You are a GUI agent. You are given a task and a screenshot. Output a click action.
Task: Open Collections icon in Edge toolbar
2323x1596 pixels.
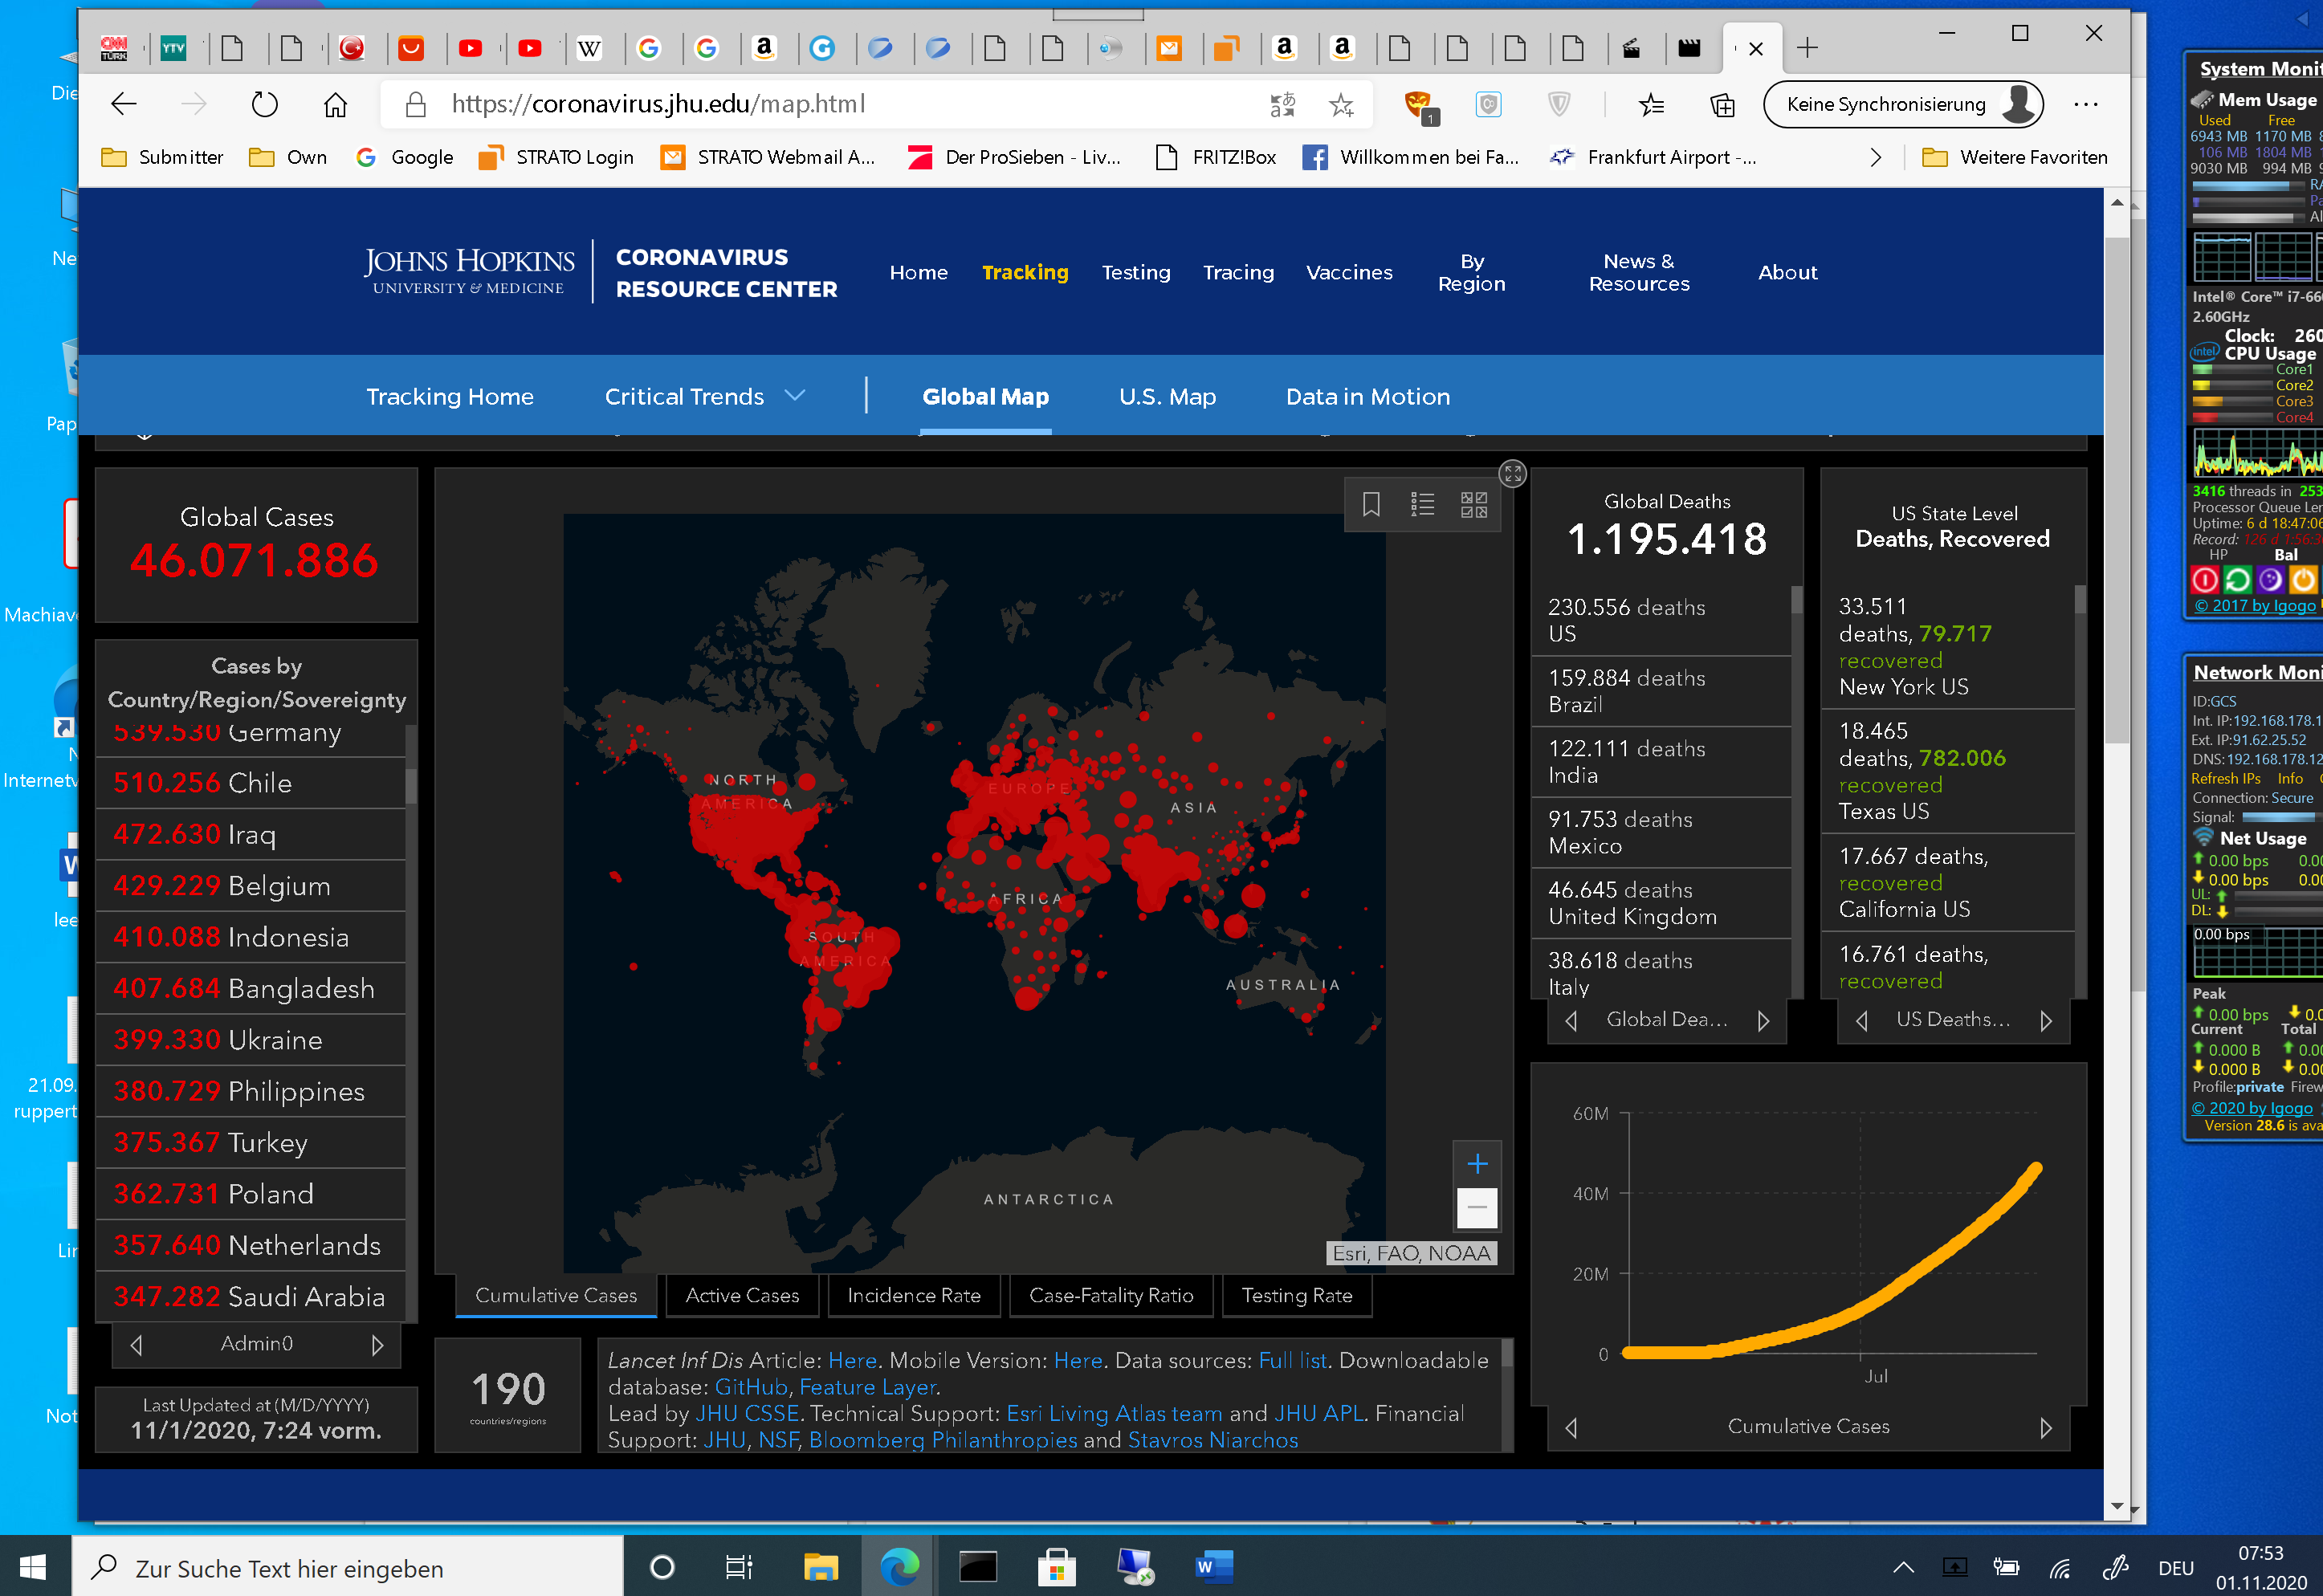[x=1722, y=104]
